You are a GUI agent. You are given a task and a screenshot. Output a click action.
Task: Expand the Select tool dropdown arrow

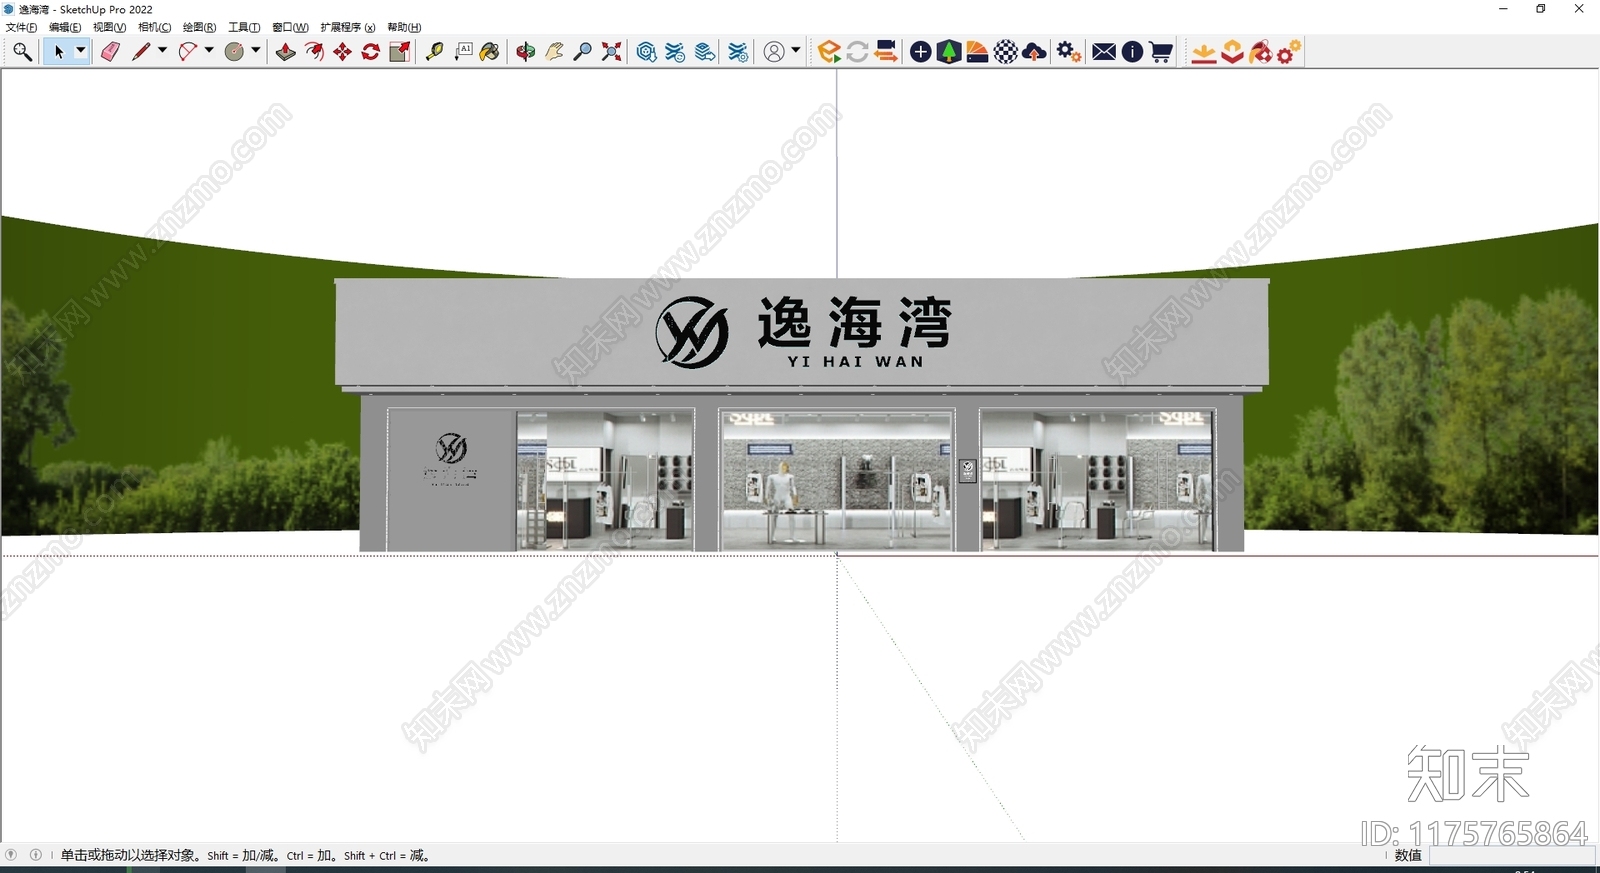tap(81, 51)
